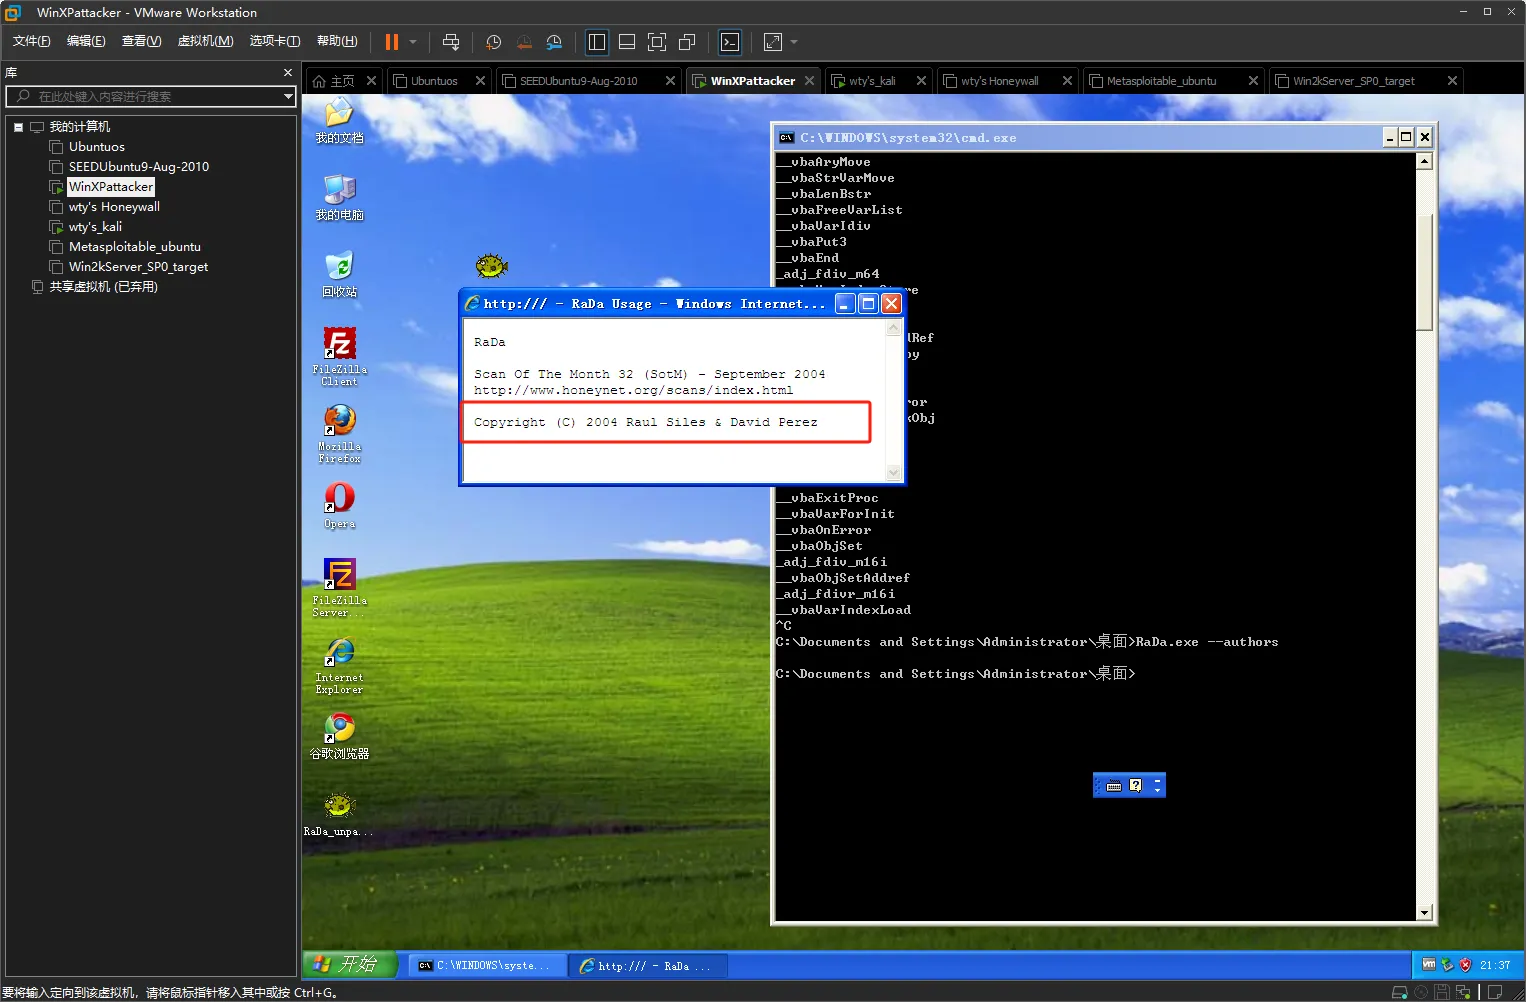Toggle the thumbnail bar view button
Viewport: 1526px width, 1002px height.
pos(627,42)
